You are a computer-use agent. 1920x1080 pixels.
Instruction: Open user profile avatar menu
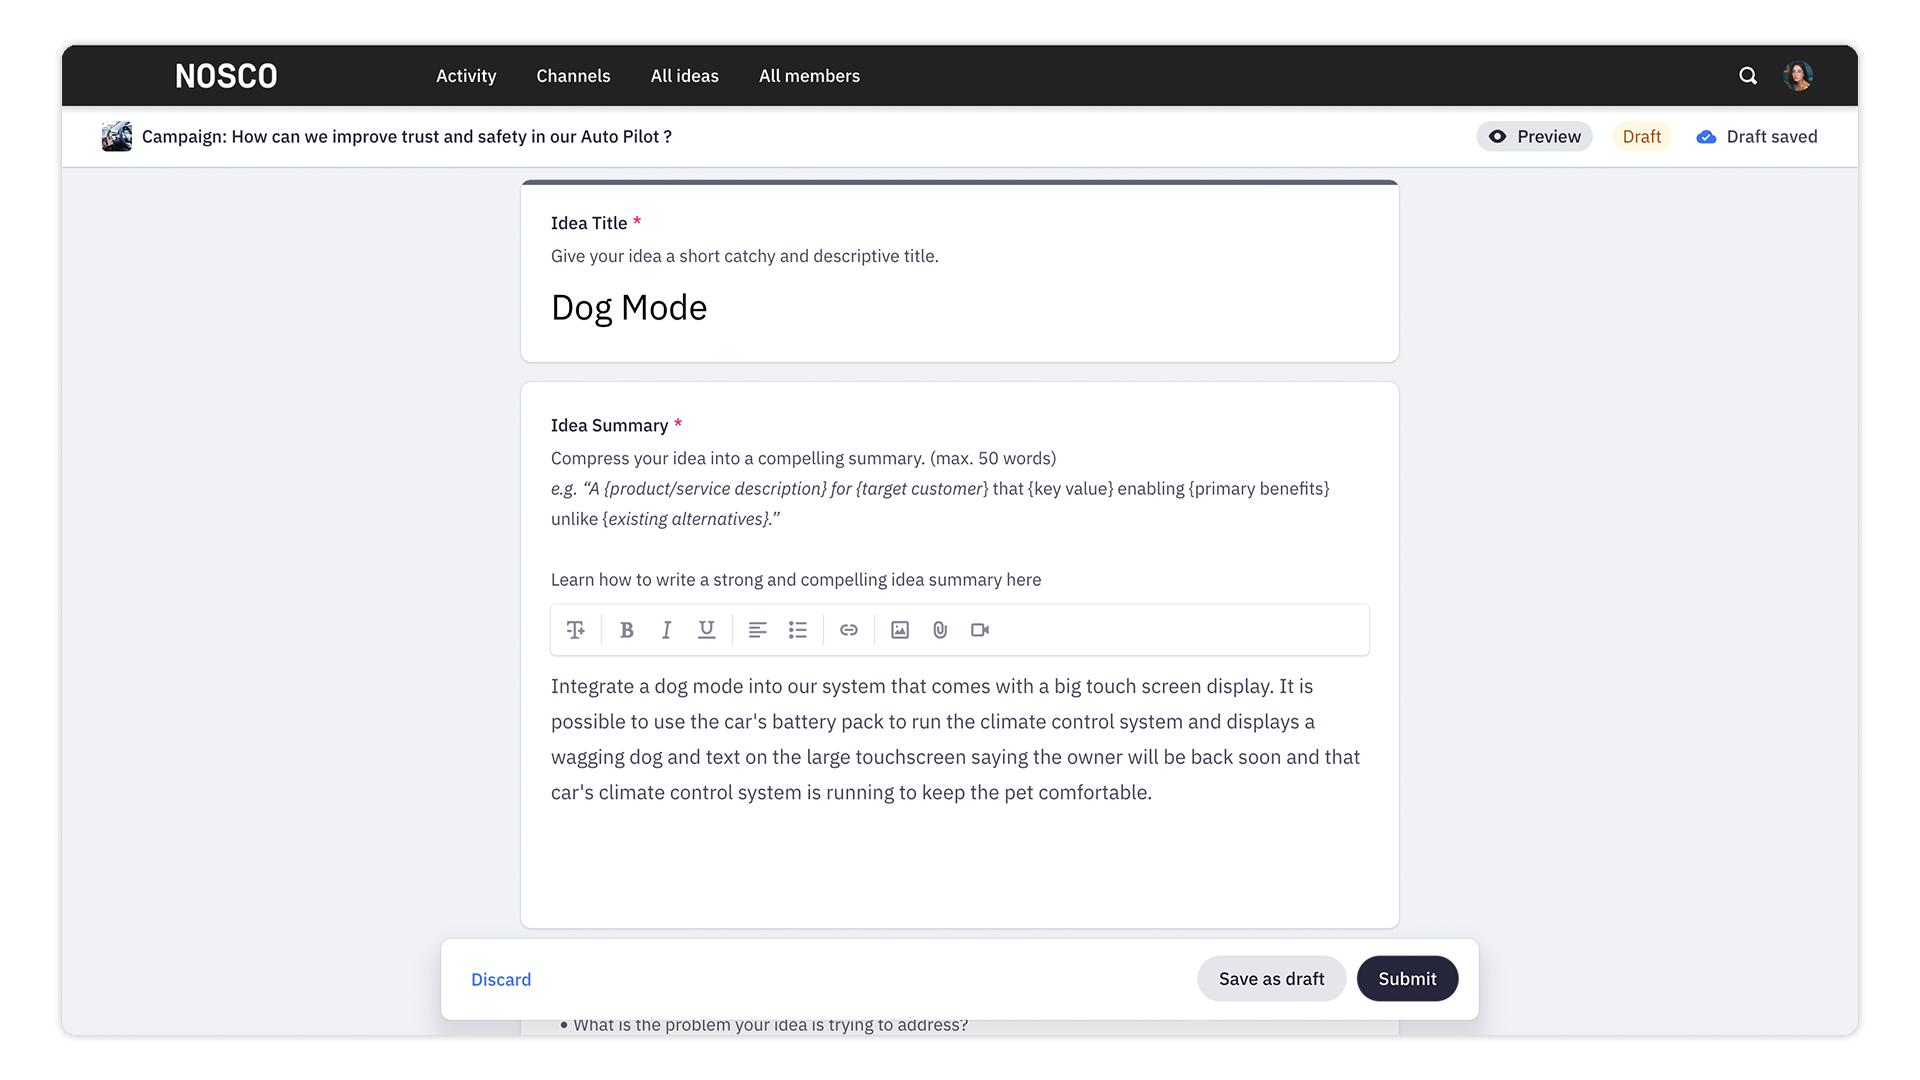[1798, 76]
